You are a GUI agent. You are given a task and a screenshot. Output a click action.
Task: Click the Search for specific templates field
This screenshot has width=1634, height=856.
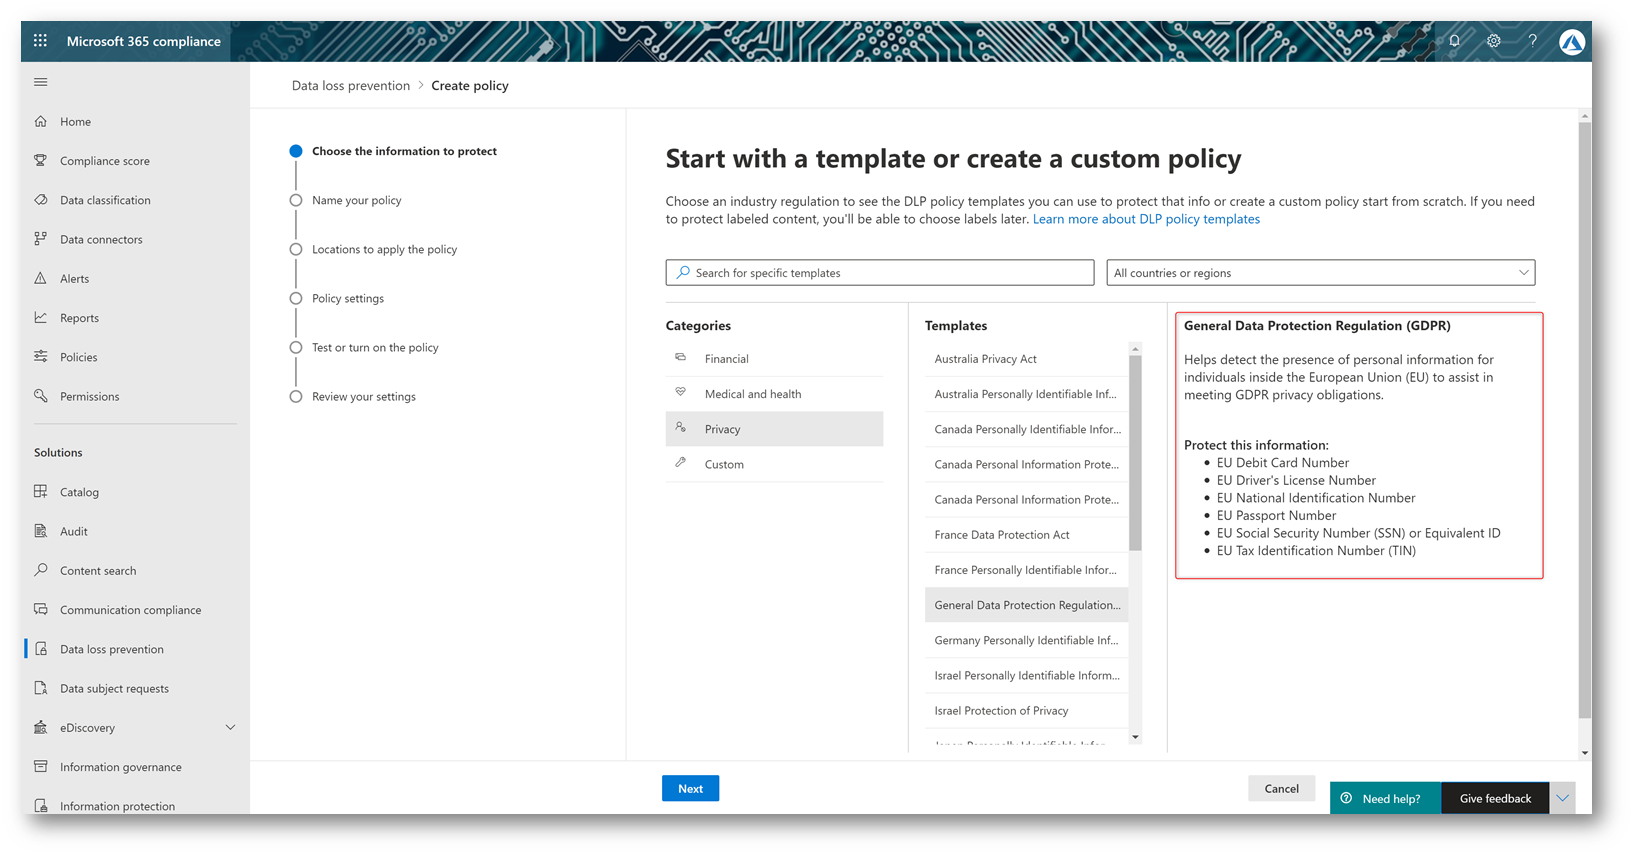click(x=880, y=273)
